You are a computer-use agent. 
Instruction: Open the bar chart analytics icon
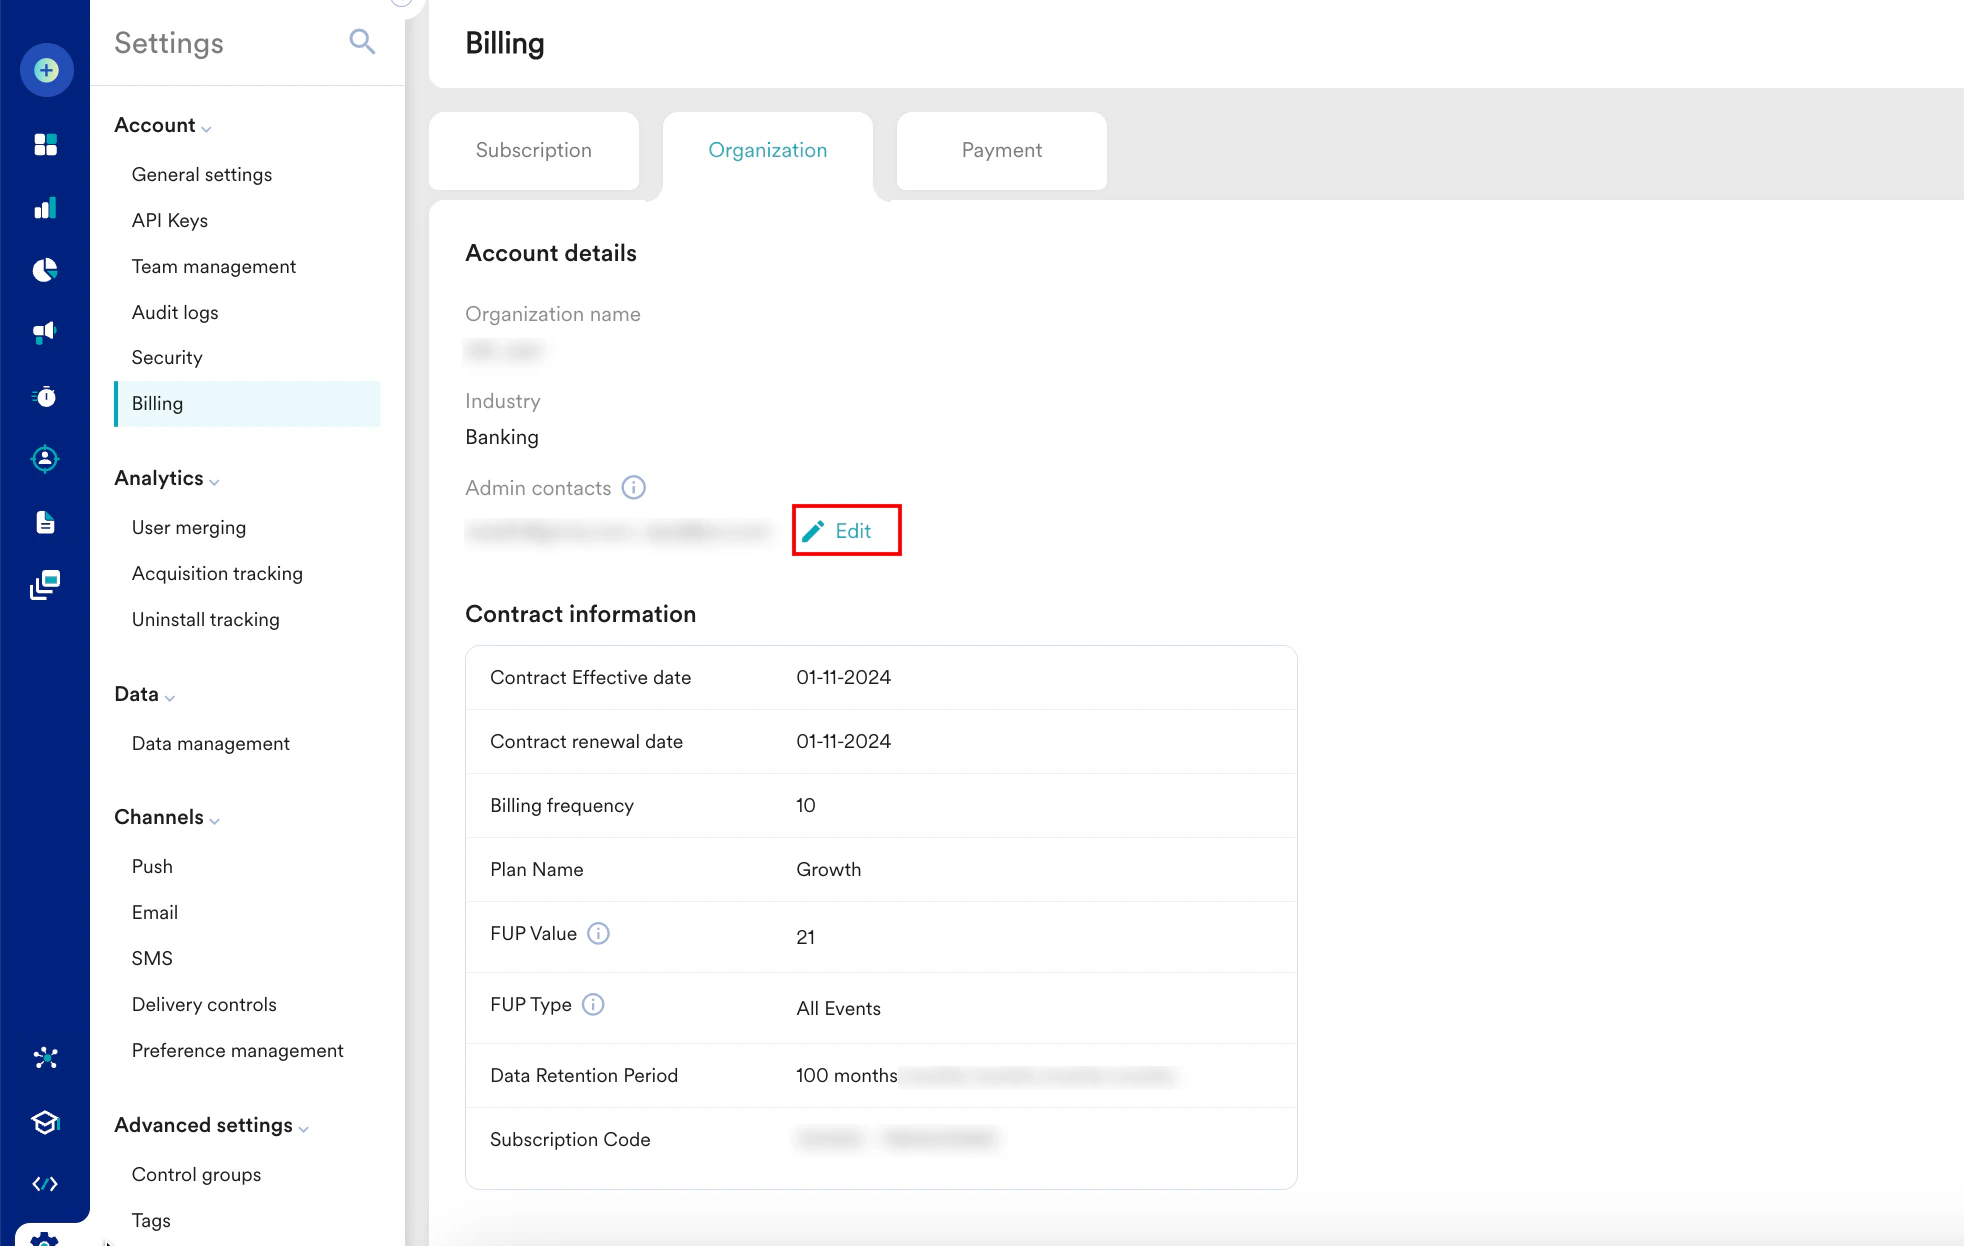(46, 208)
